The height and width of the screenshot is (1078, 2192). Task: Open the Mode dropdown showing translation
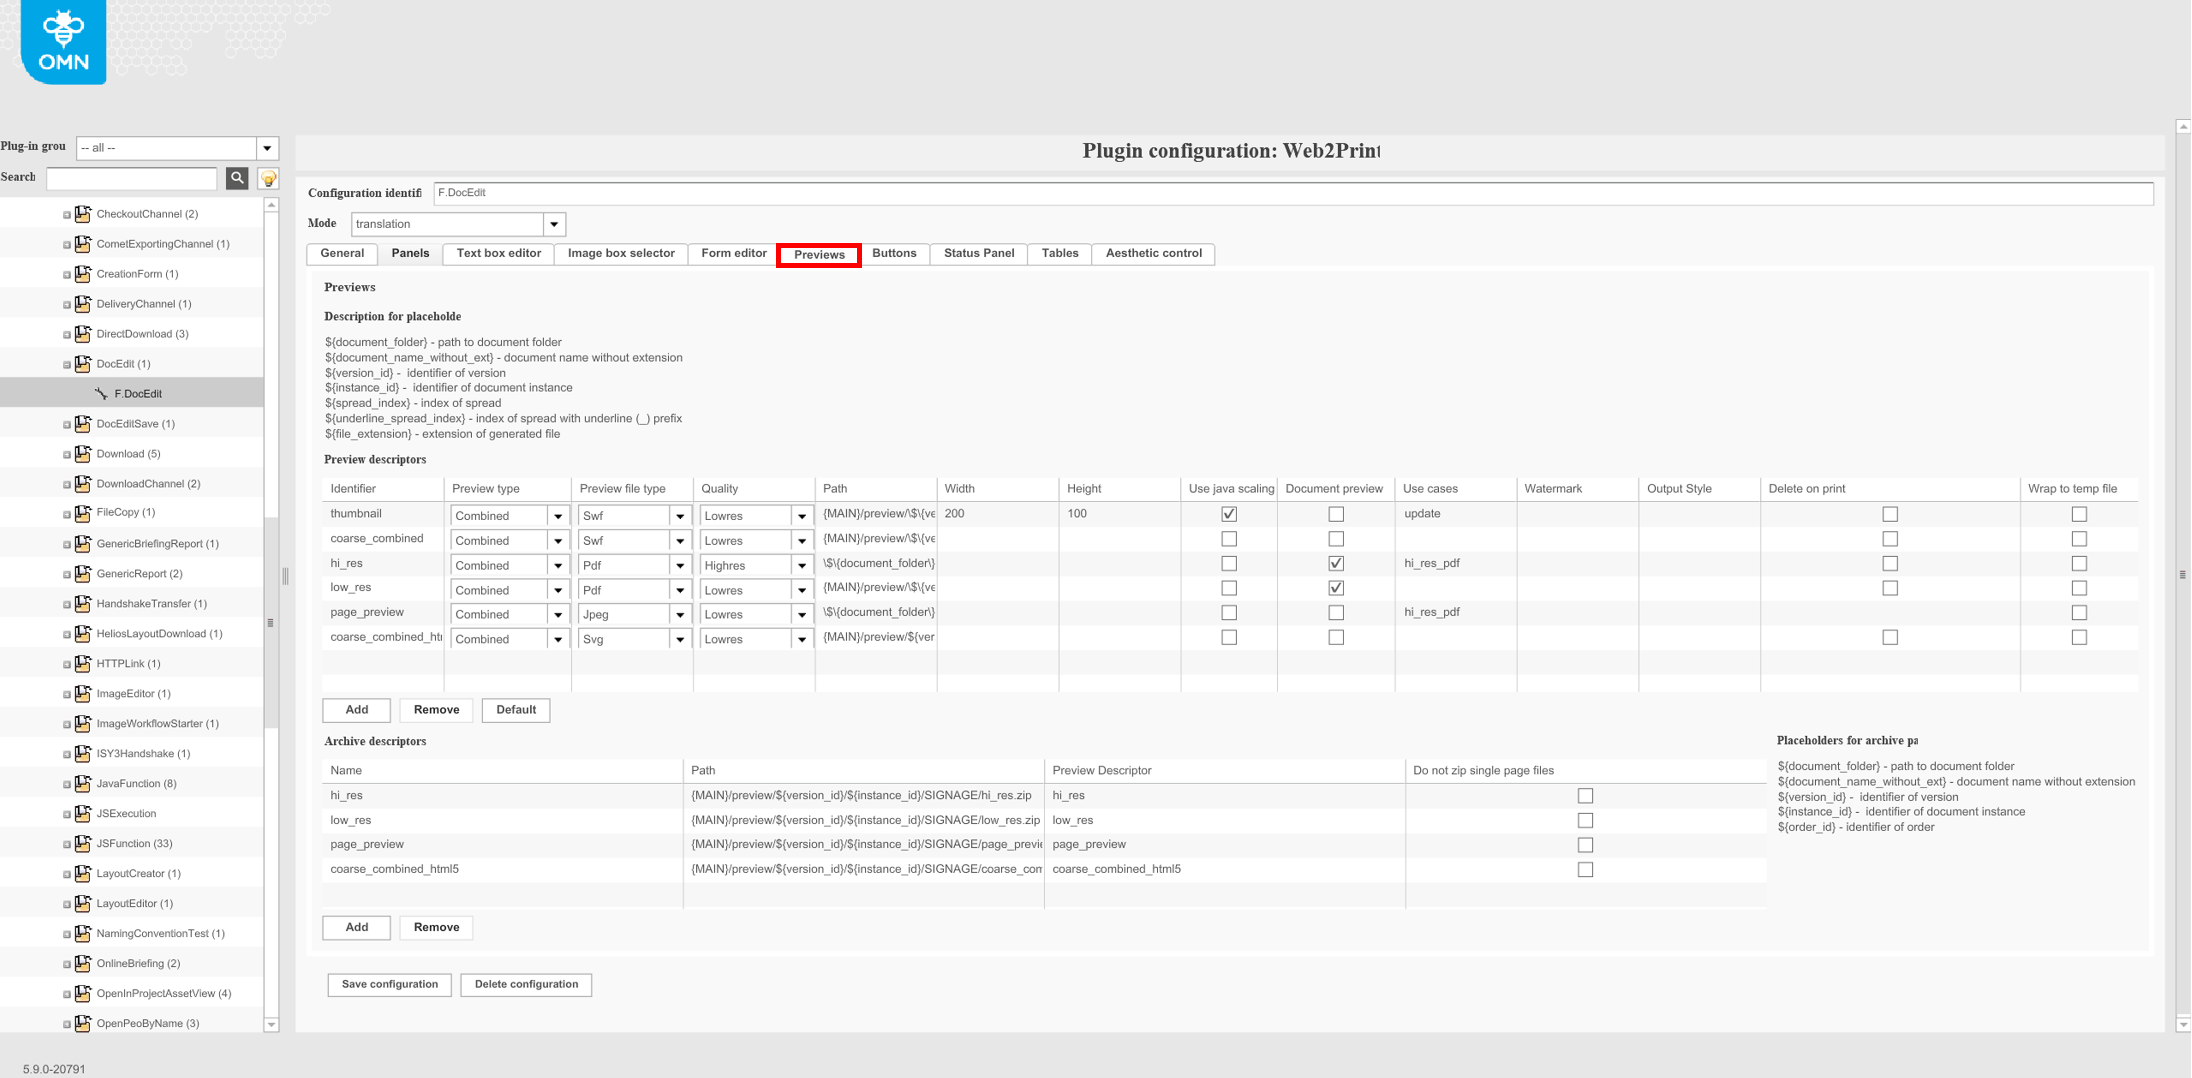pos(554,223)
